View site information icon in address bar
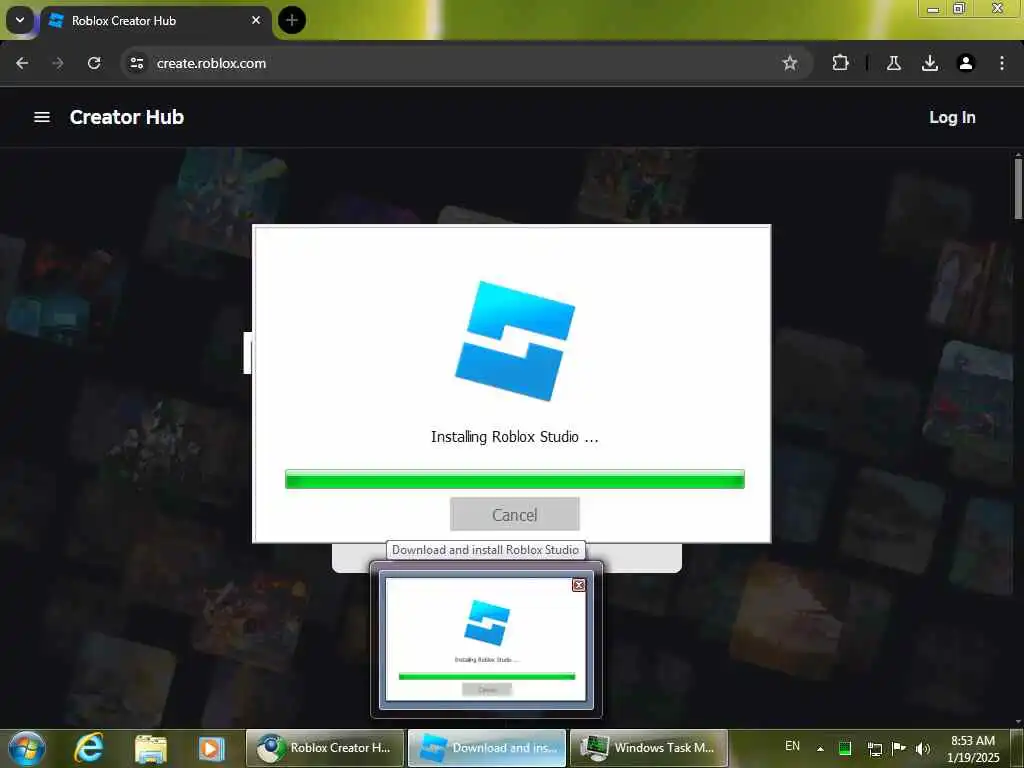1024x768 pixels. point(136,63)
